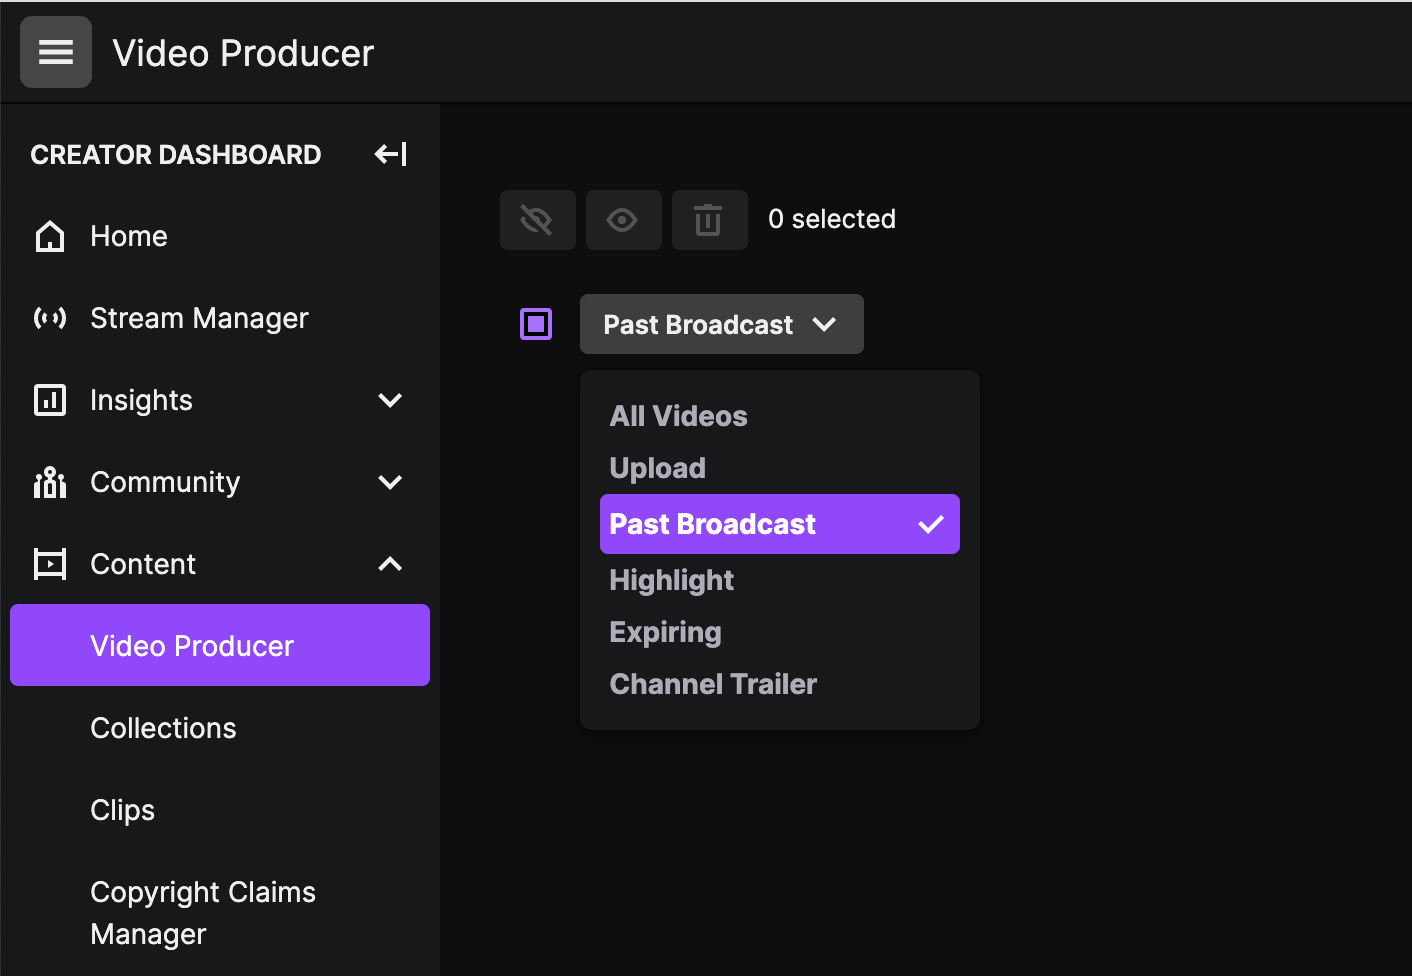Toggle the select-all videos checkbox
Viewport: 1412px width, 976px height.
point(536,324)
